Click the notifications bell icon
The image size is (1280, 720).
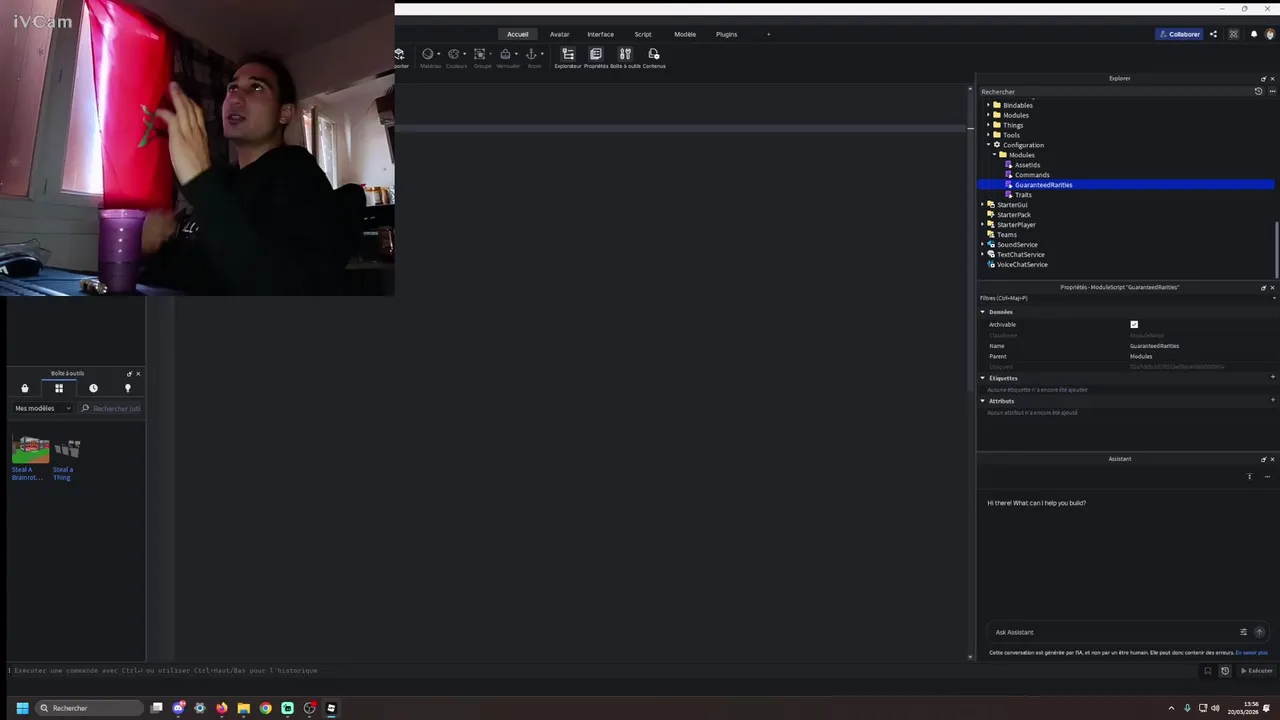pos(1253,34)
